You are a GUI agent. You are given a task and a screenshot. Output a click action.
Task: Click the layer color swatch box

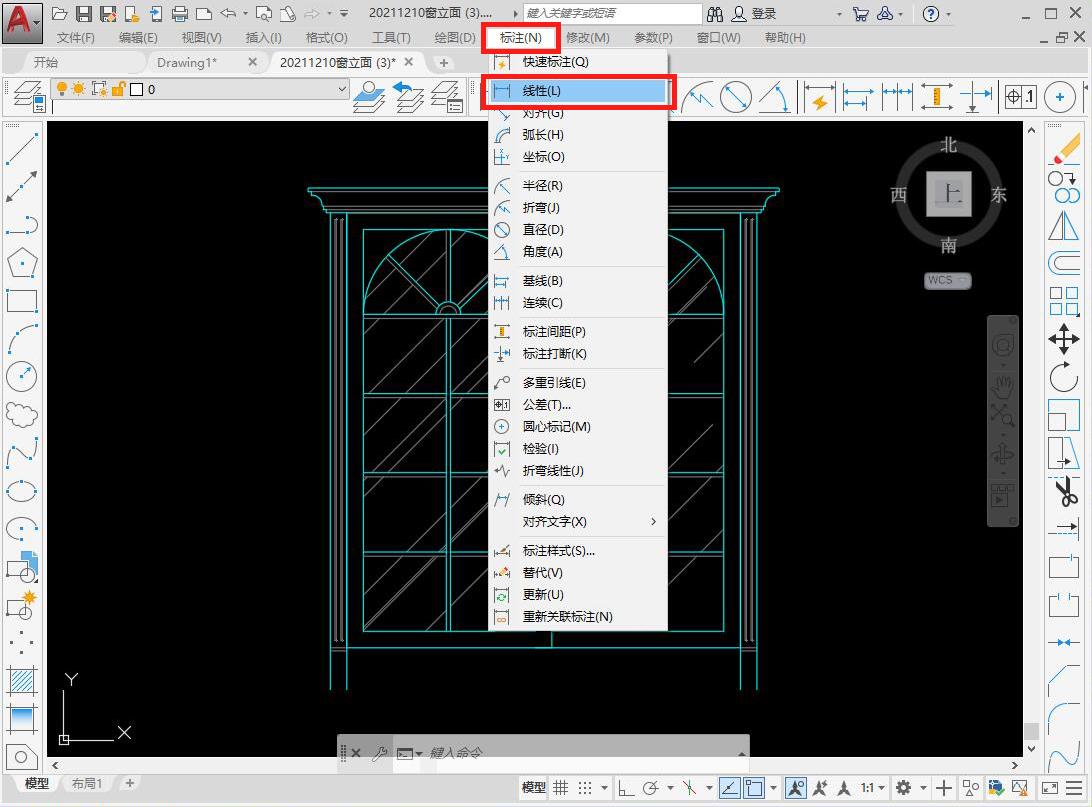coord(137,89)
